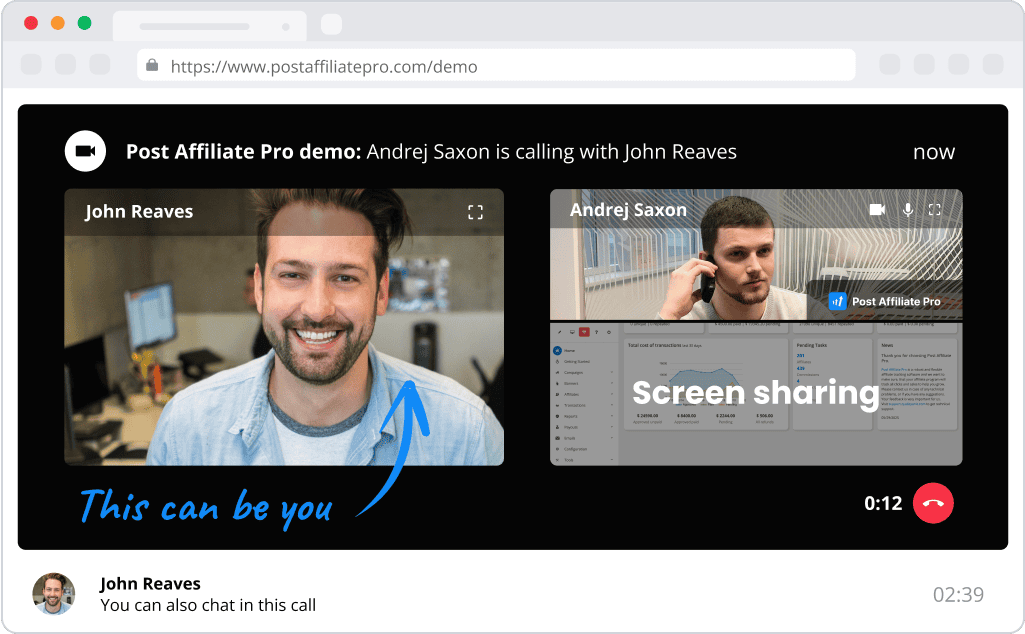
Task: Click the Post Affiliate Pro demo title
Action: pyautogui.click(x=243, y=152)
